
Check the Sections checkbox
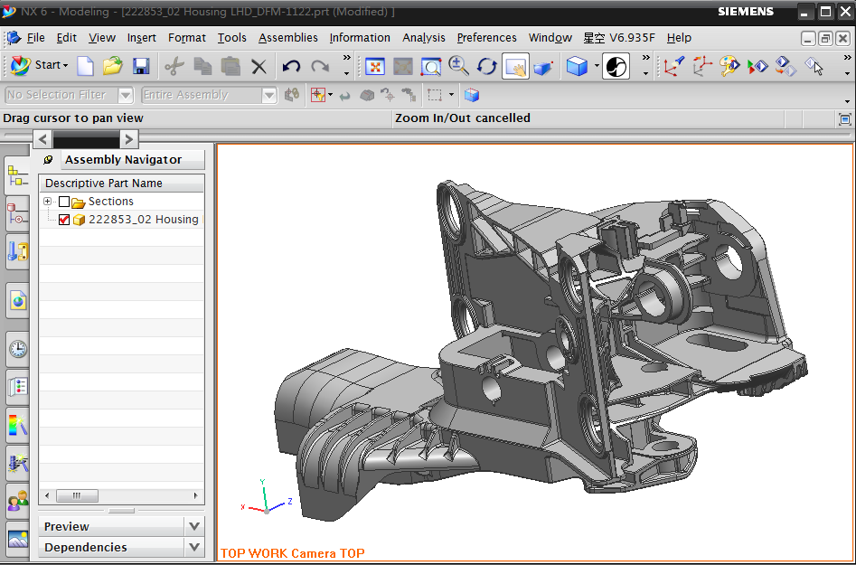click(x=64, y=201)
